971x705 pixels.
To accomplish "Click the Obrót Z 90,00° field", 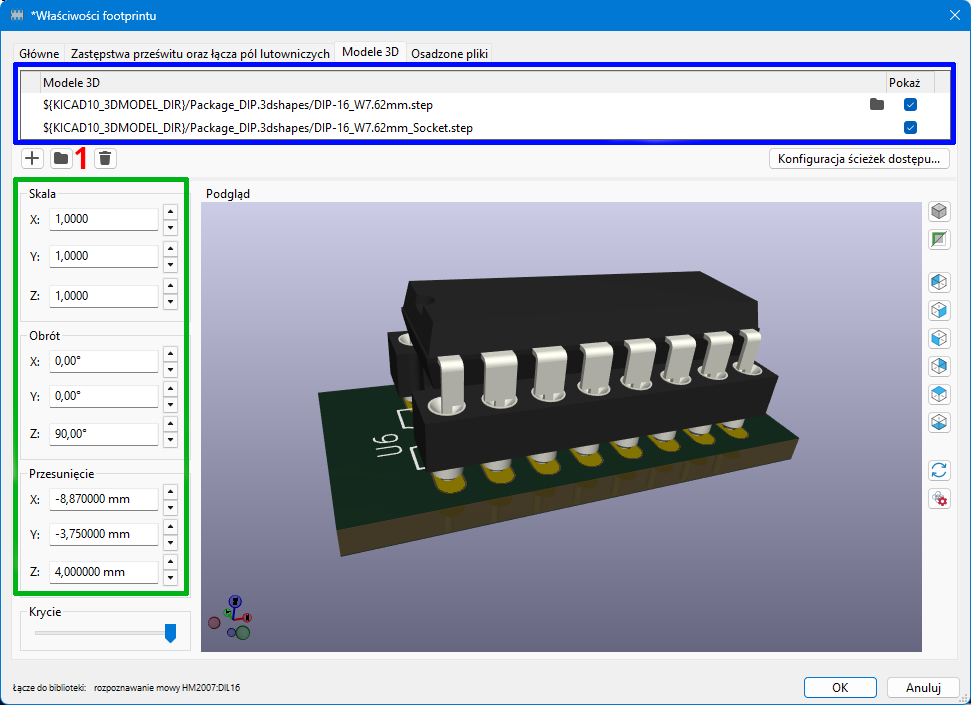I will pyautogui.click(x=103, y=434).
